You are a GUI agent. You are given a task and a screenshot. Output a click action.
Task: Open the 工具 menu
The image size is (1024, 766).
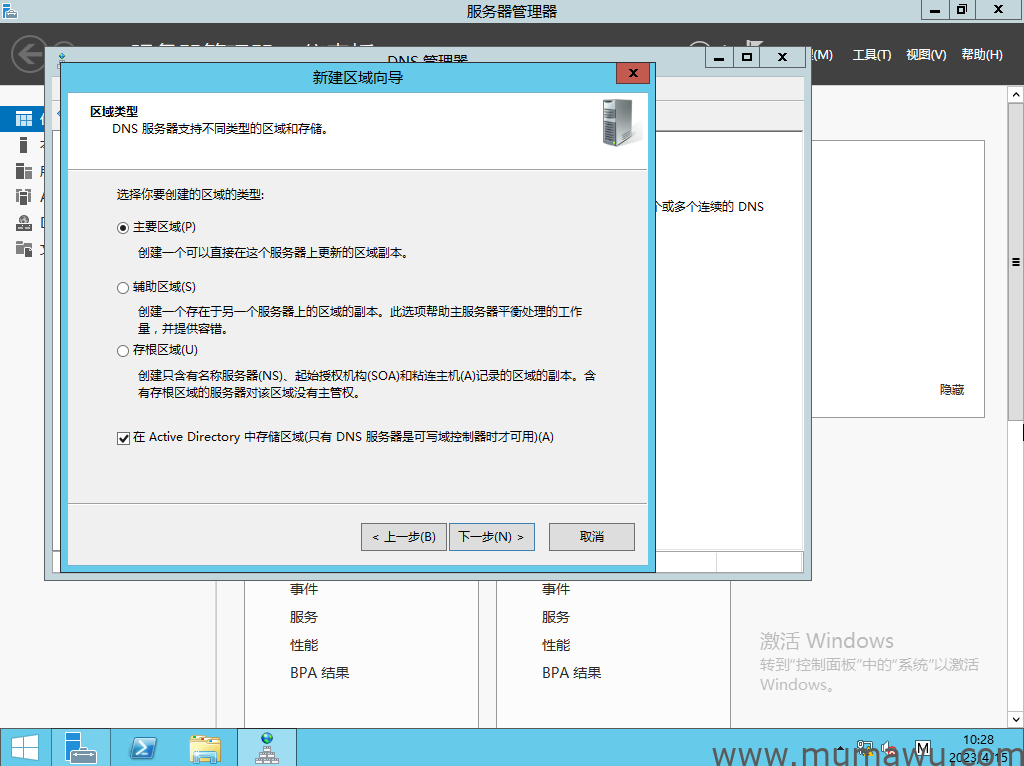click(873, 56)
